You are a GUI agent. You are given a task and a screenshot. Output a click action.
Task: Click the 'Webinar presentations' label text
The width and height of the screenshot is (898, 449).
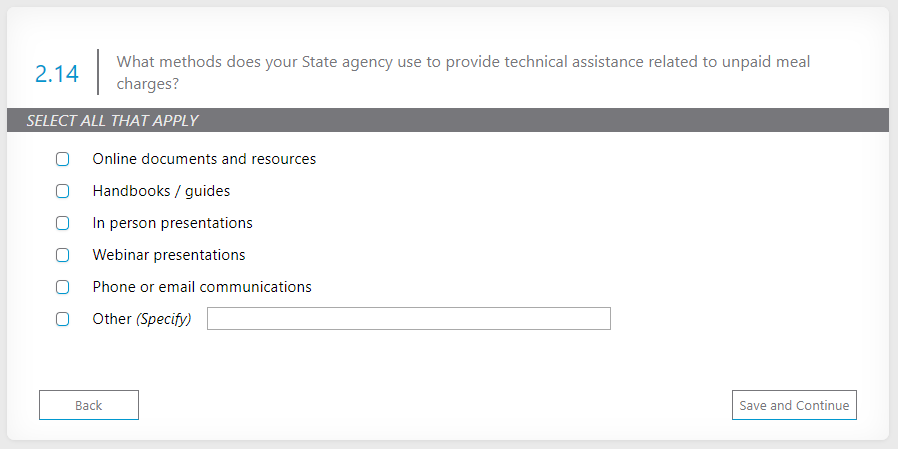click(x=169, y=255)
